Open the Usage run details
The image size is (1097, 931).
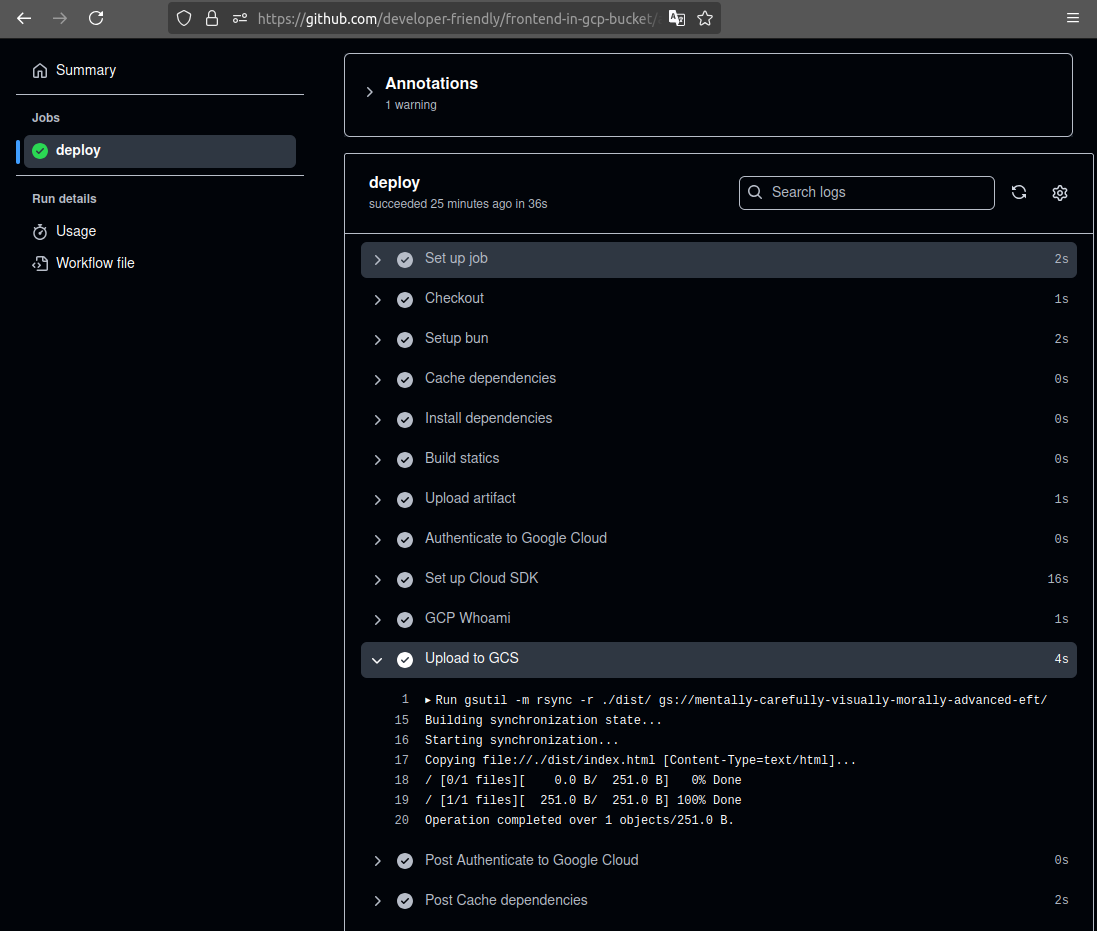click(75, 231)
